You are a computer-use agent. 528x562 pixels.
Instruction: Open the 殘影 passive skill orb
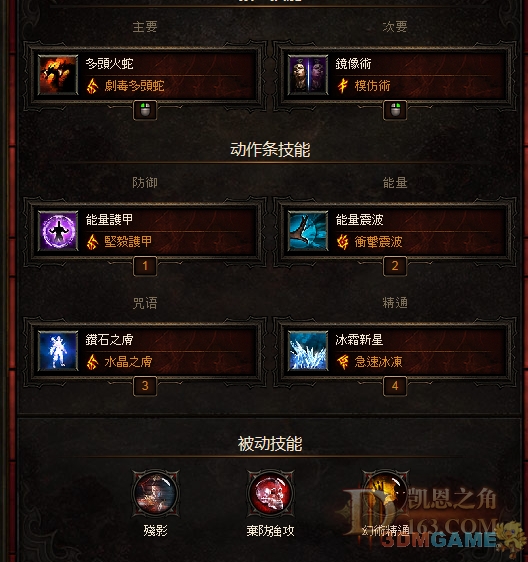click(156, 493)
